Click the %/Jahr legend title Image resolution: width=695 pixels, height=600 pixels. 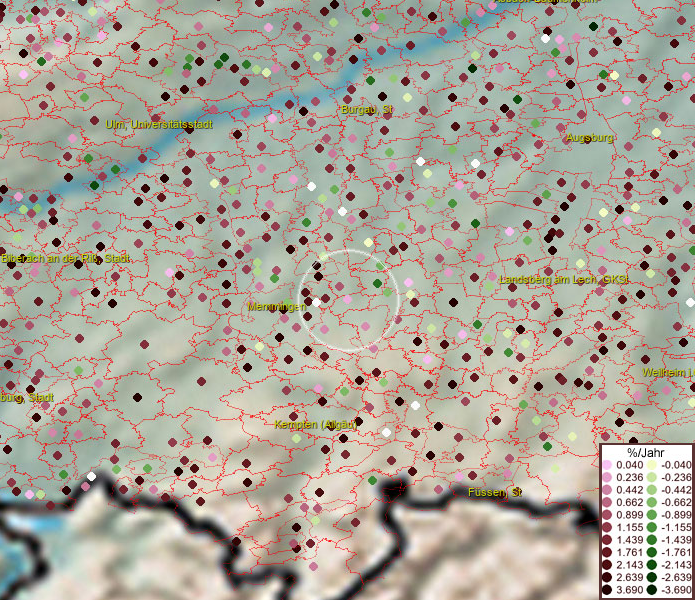pos(646,452)
